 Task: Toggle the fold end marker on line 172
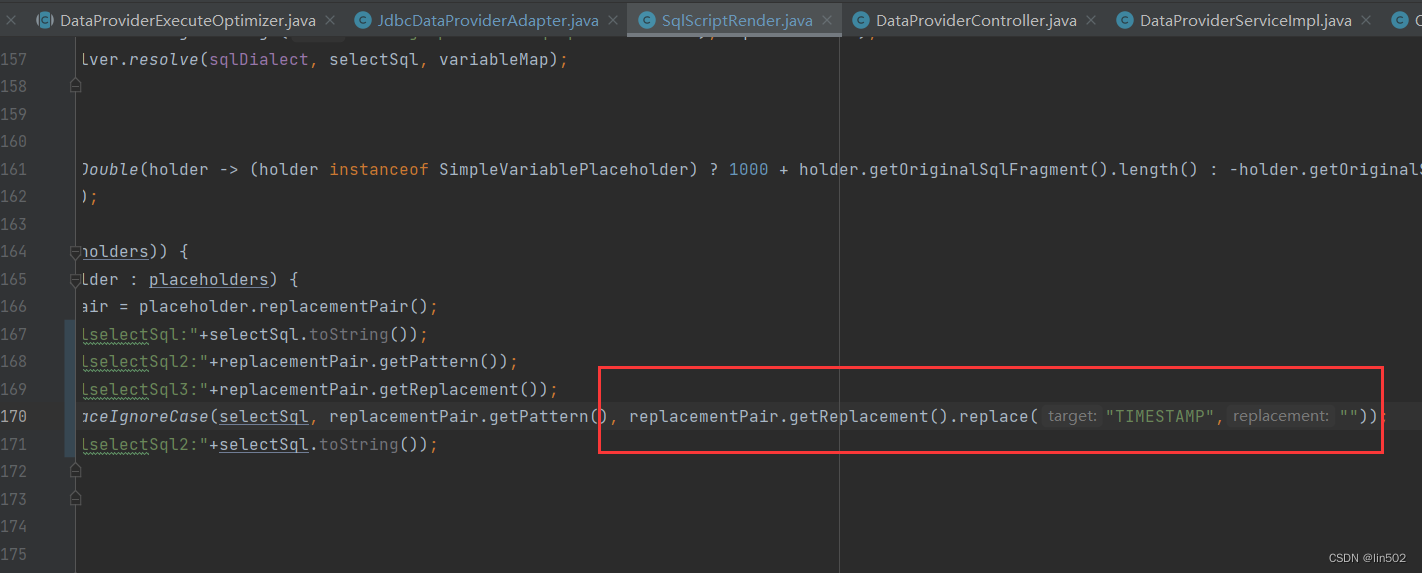click(75, 470)
